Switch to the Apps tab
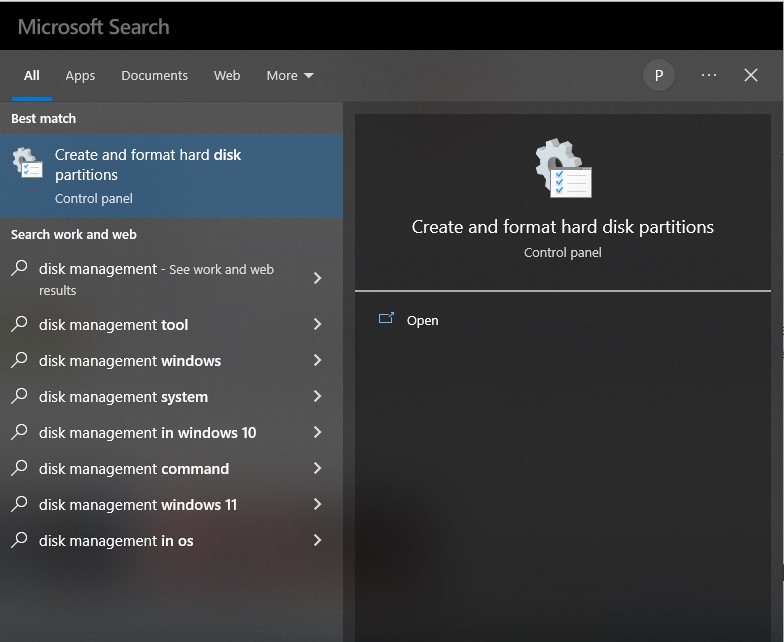This screenshot has height=642, width=784. click(x=80, y=75)
